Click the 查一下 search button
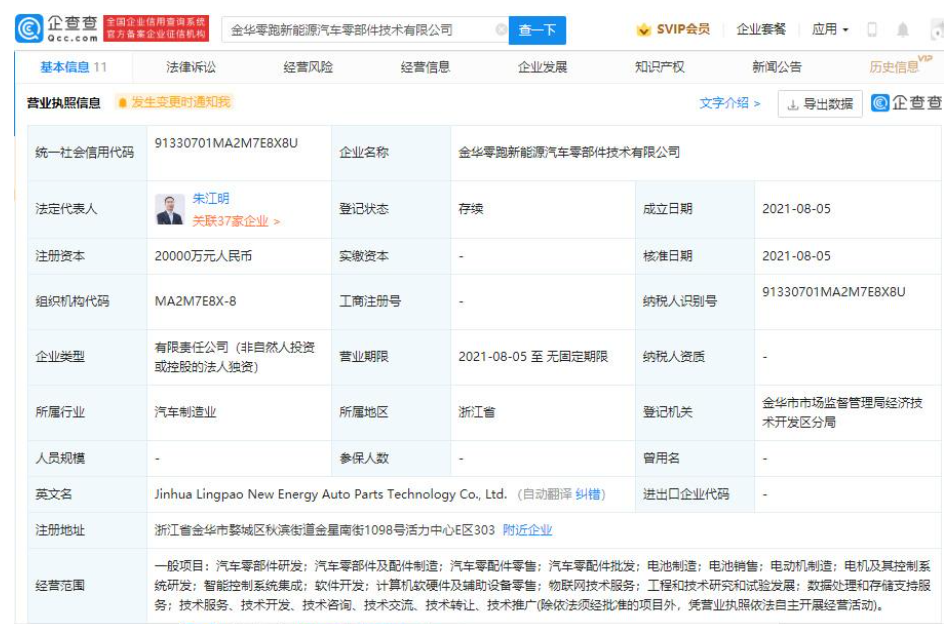Viewport: 952px width, 624px height. (537, 30)
